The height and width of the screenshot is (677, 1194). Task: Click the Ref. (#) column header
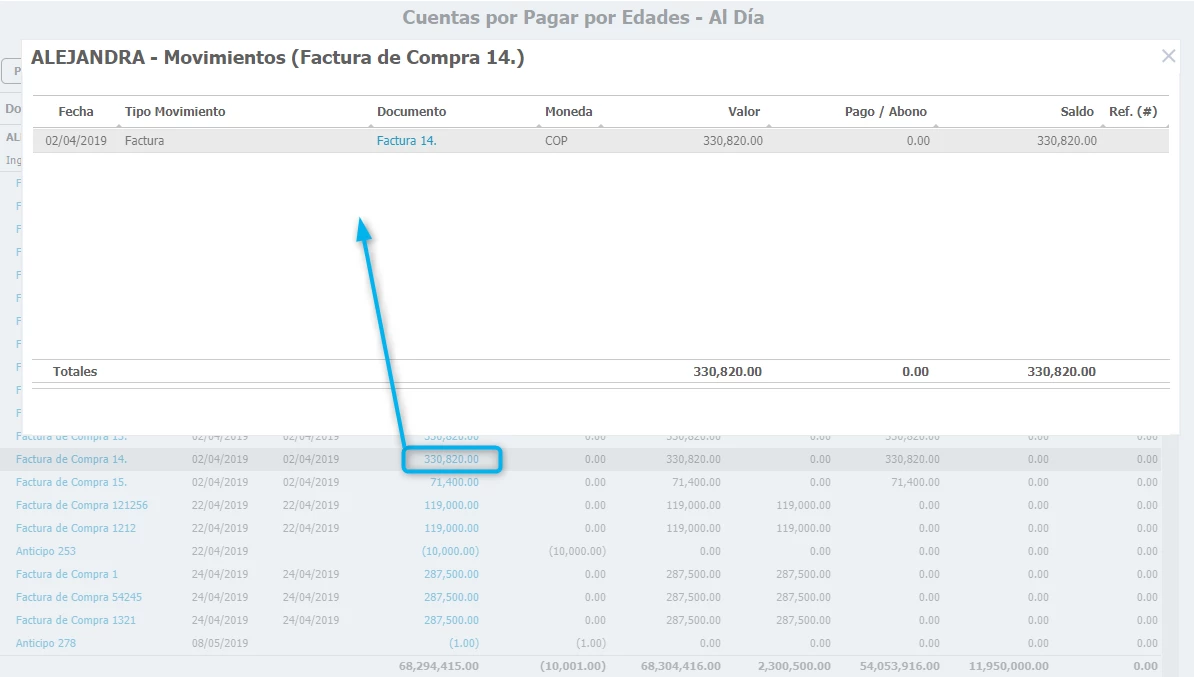1132,112
